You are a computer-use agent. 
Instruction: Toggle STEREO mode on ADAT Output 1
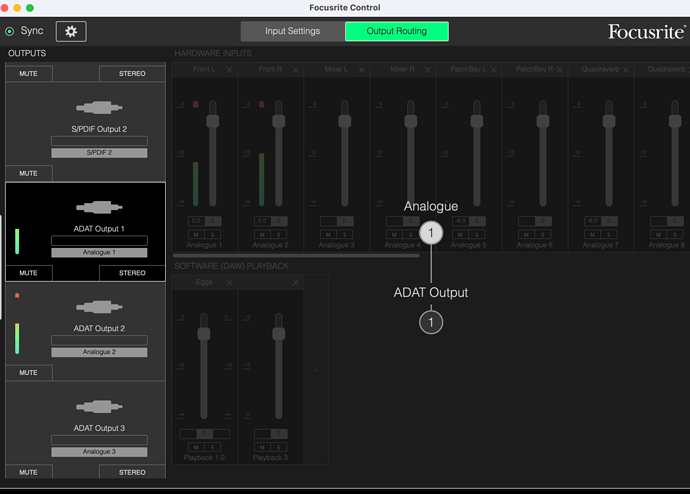coord(132,273)
